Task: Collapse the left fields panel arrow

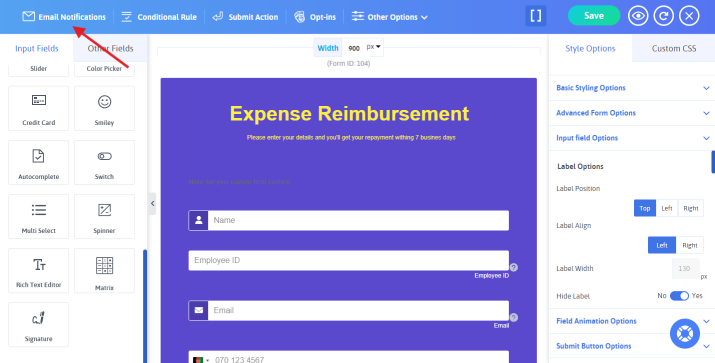Action: pyautogui.click(x=153, y=203)
